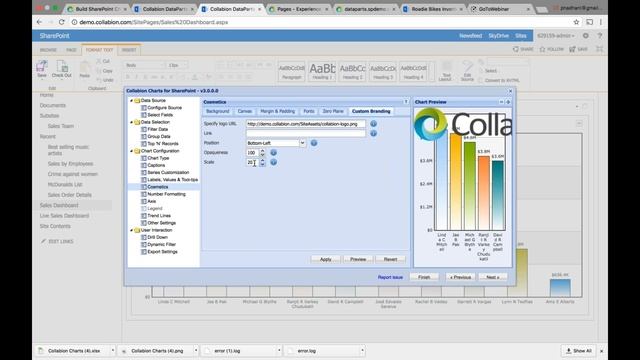Screen dimensions: 640x360
Task: Open Zero Plane tab
Action: coord(333,111)
